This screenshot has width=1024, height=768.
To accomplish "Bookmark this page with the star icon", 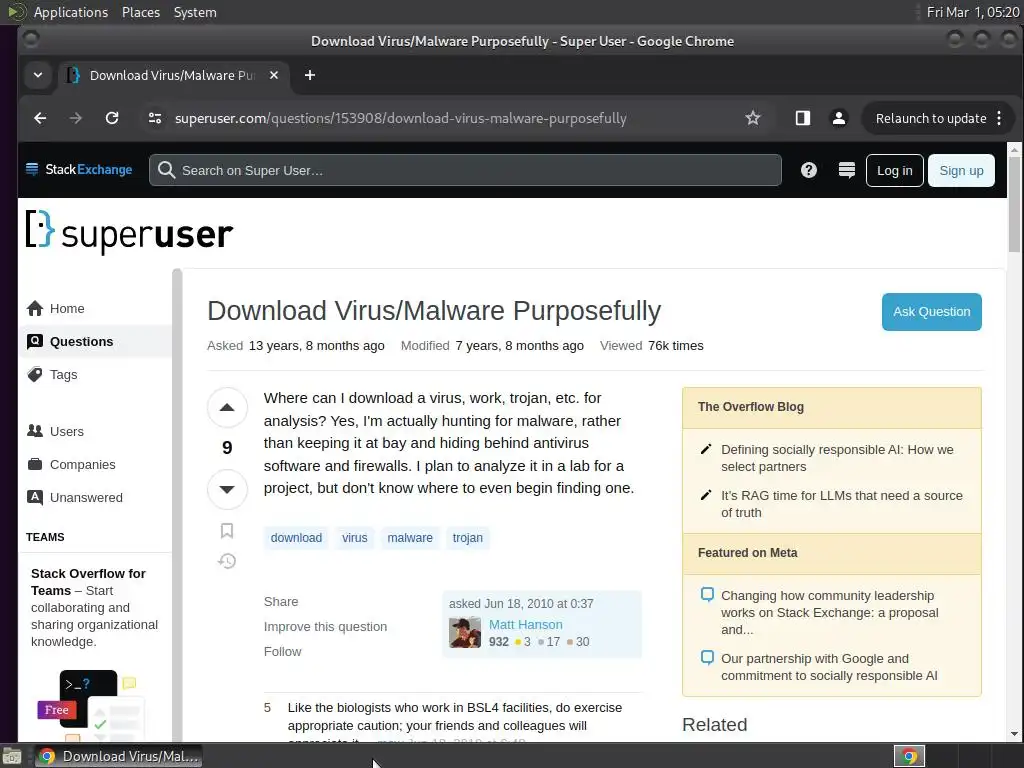I will (752, 118).
